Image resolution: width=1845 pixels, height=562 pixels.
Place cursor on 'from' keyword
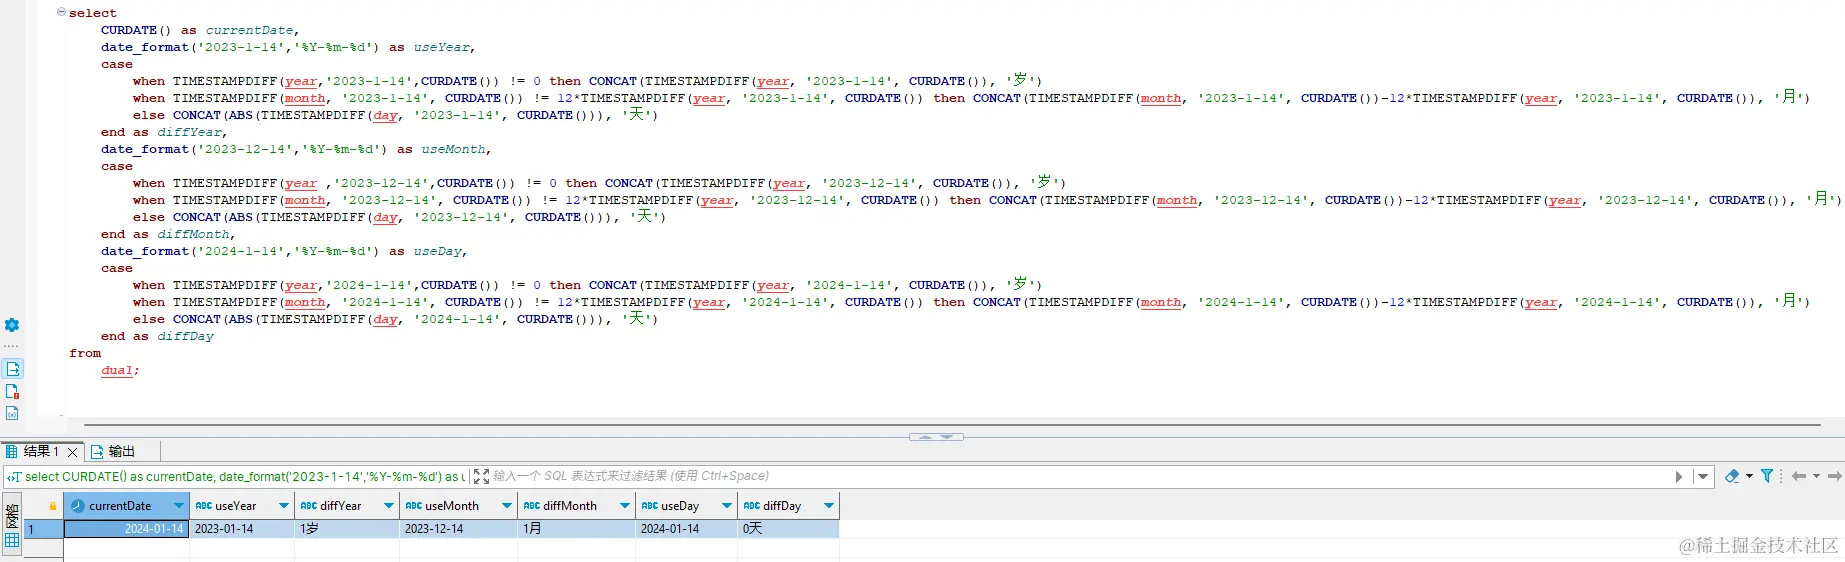85,353
